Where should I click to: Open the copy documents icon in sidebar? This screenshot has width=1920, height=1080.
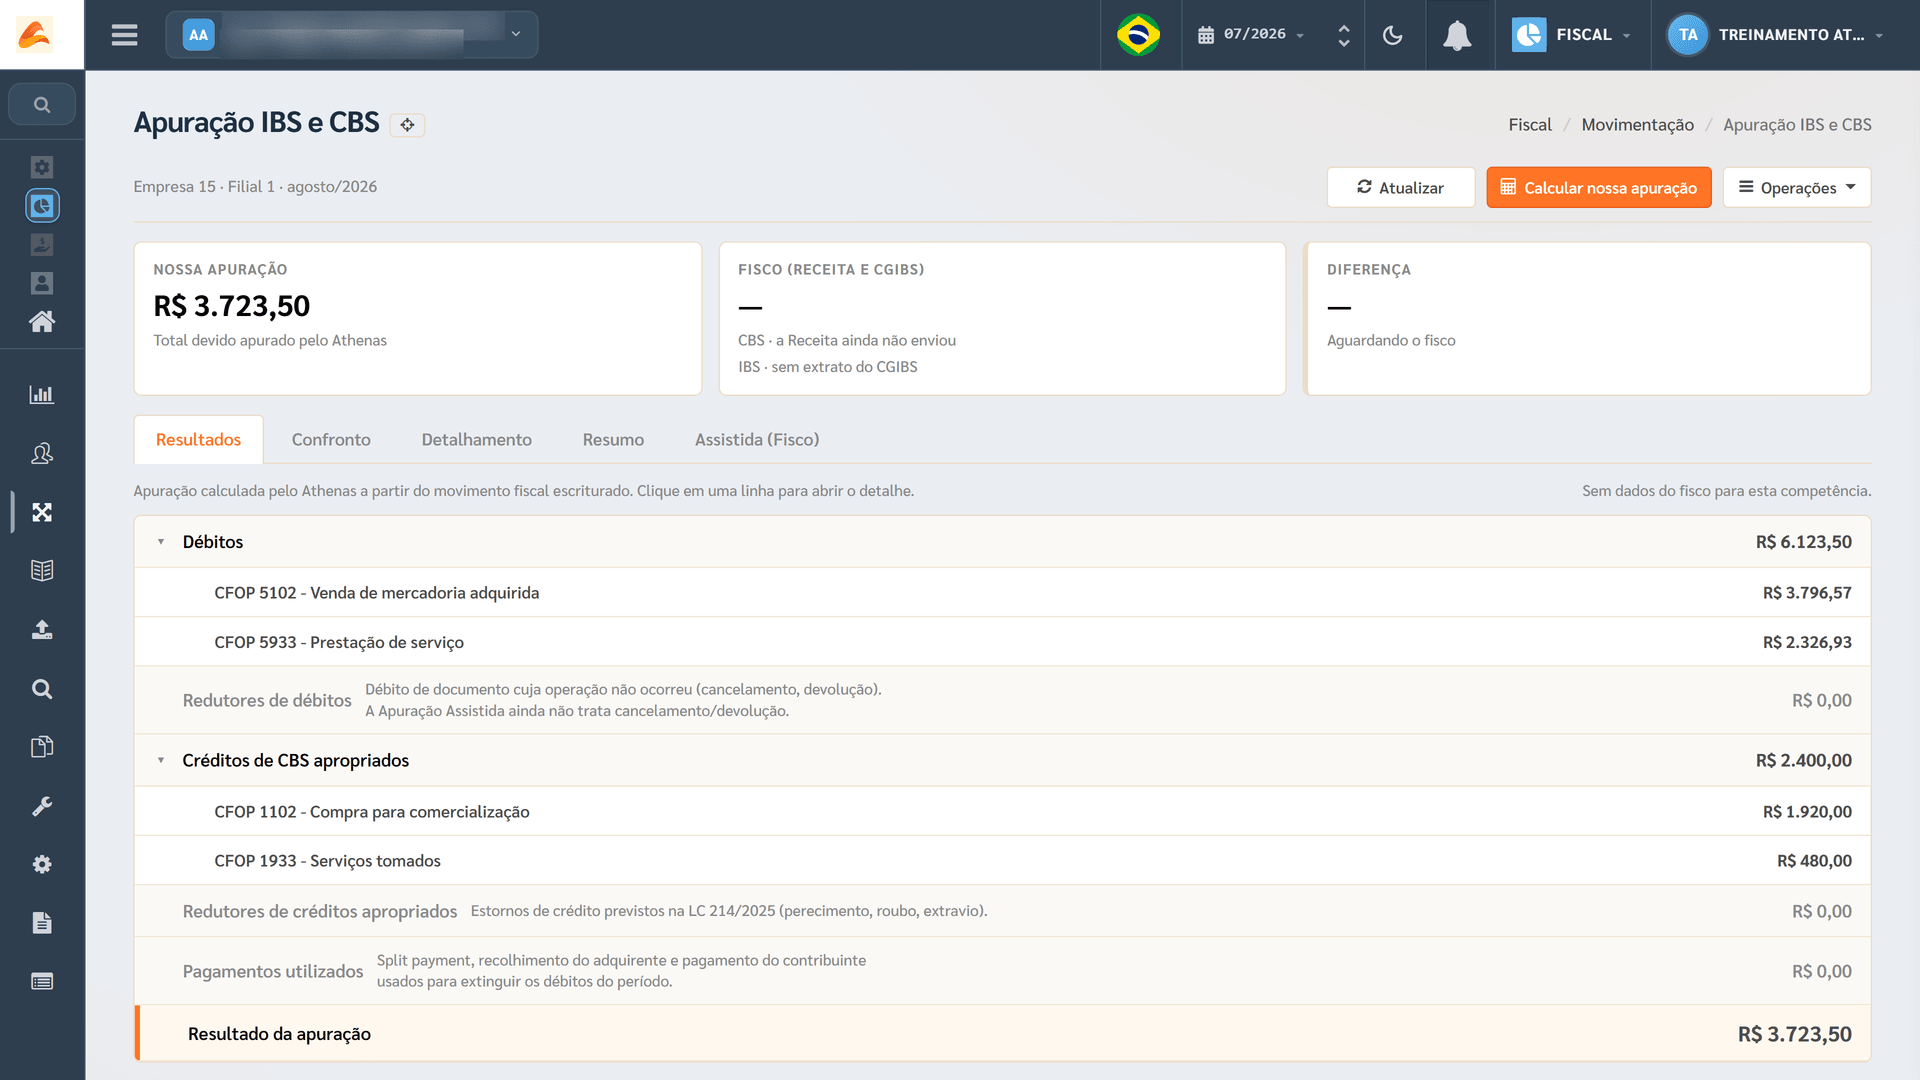coord(42,747)
